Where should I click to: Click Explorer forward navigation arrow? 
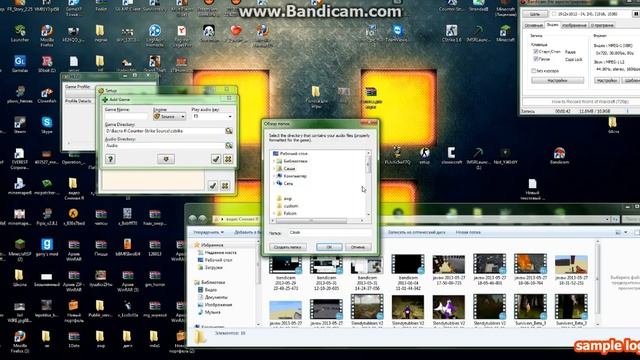pyautogui.click(x=202, y=219)
